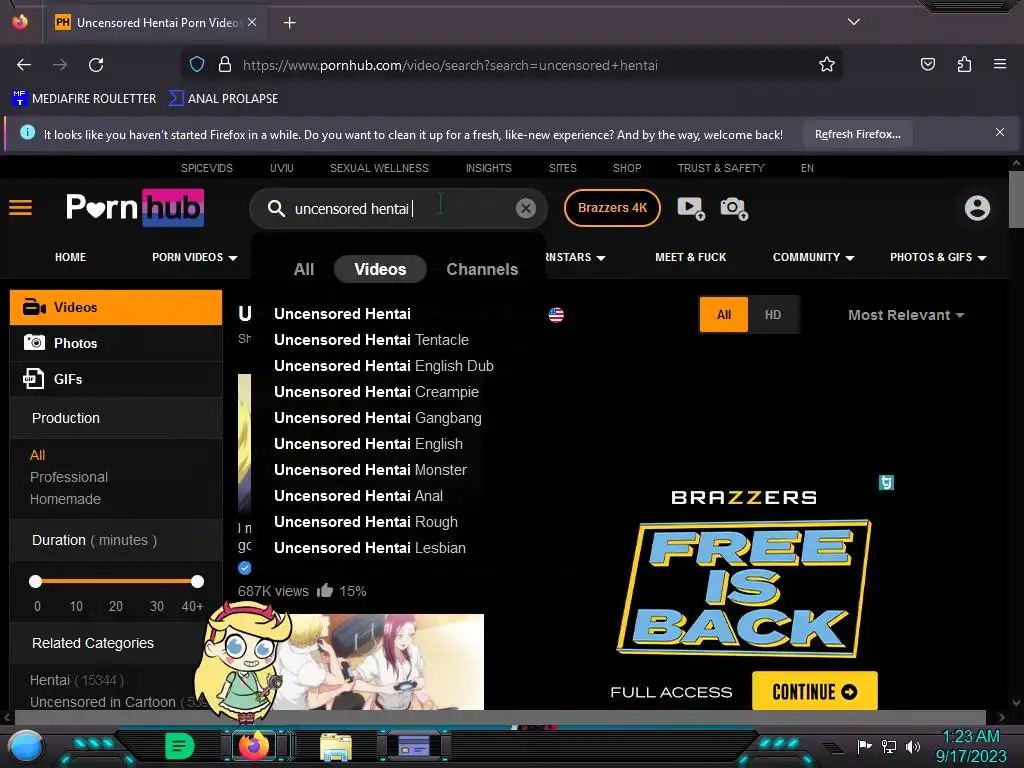Open the user account avatar icon
The width and height of the screenshot is (1024, 768).
977,208
